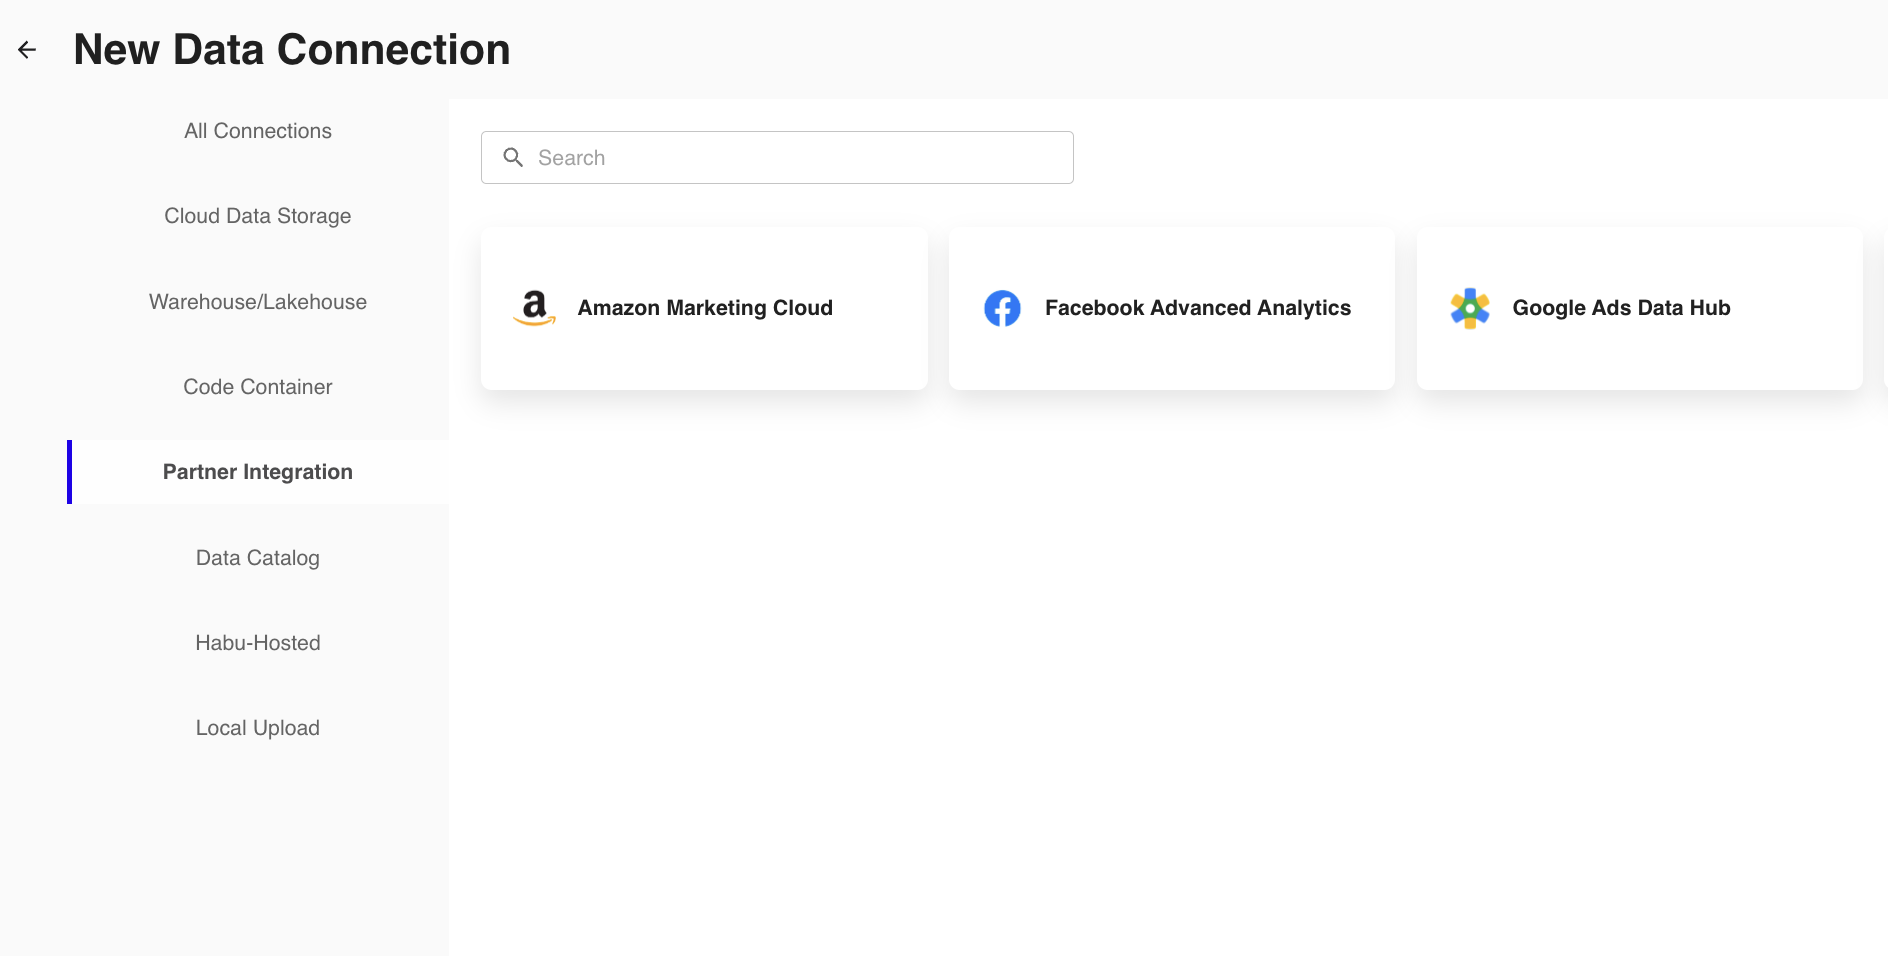Select the Partner Integration tab

(258, 472)
